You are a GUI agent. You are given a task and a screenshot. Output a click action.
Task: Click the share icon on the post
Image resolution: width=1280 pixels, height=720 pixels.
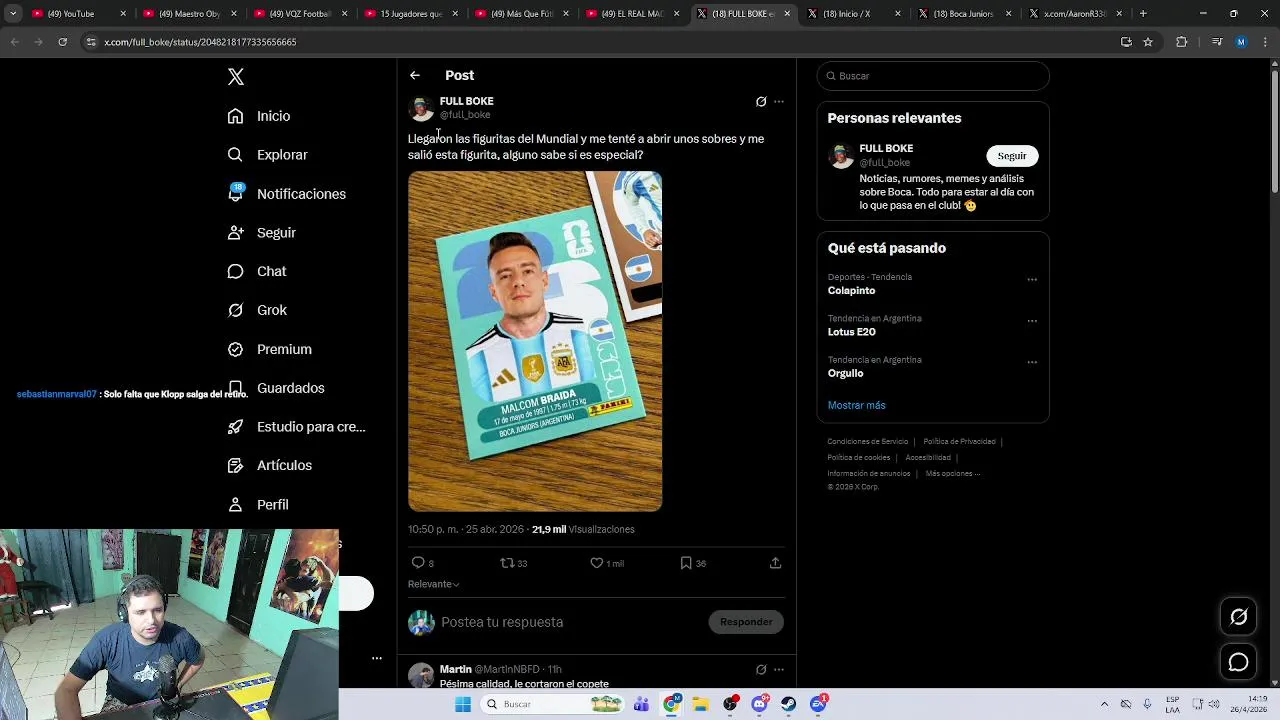coord(775,563)
